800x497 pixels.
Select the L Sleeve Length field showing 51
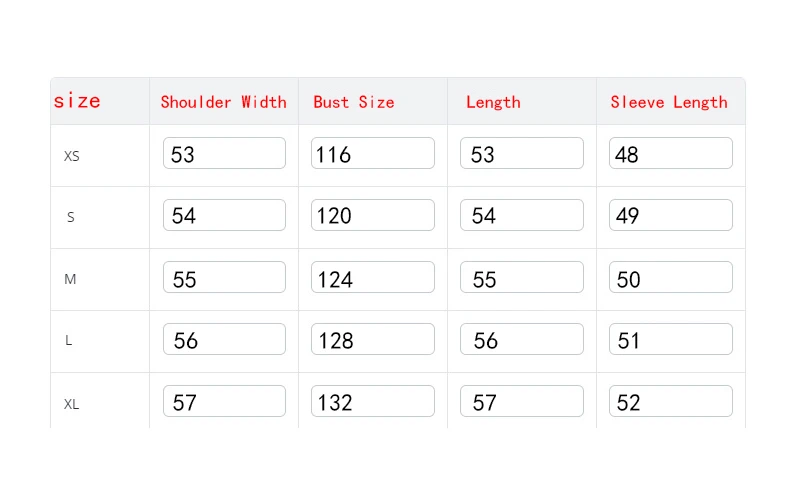[670, 340]
